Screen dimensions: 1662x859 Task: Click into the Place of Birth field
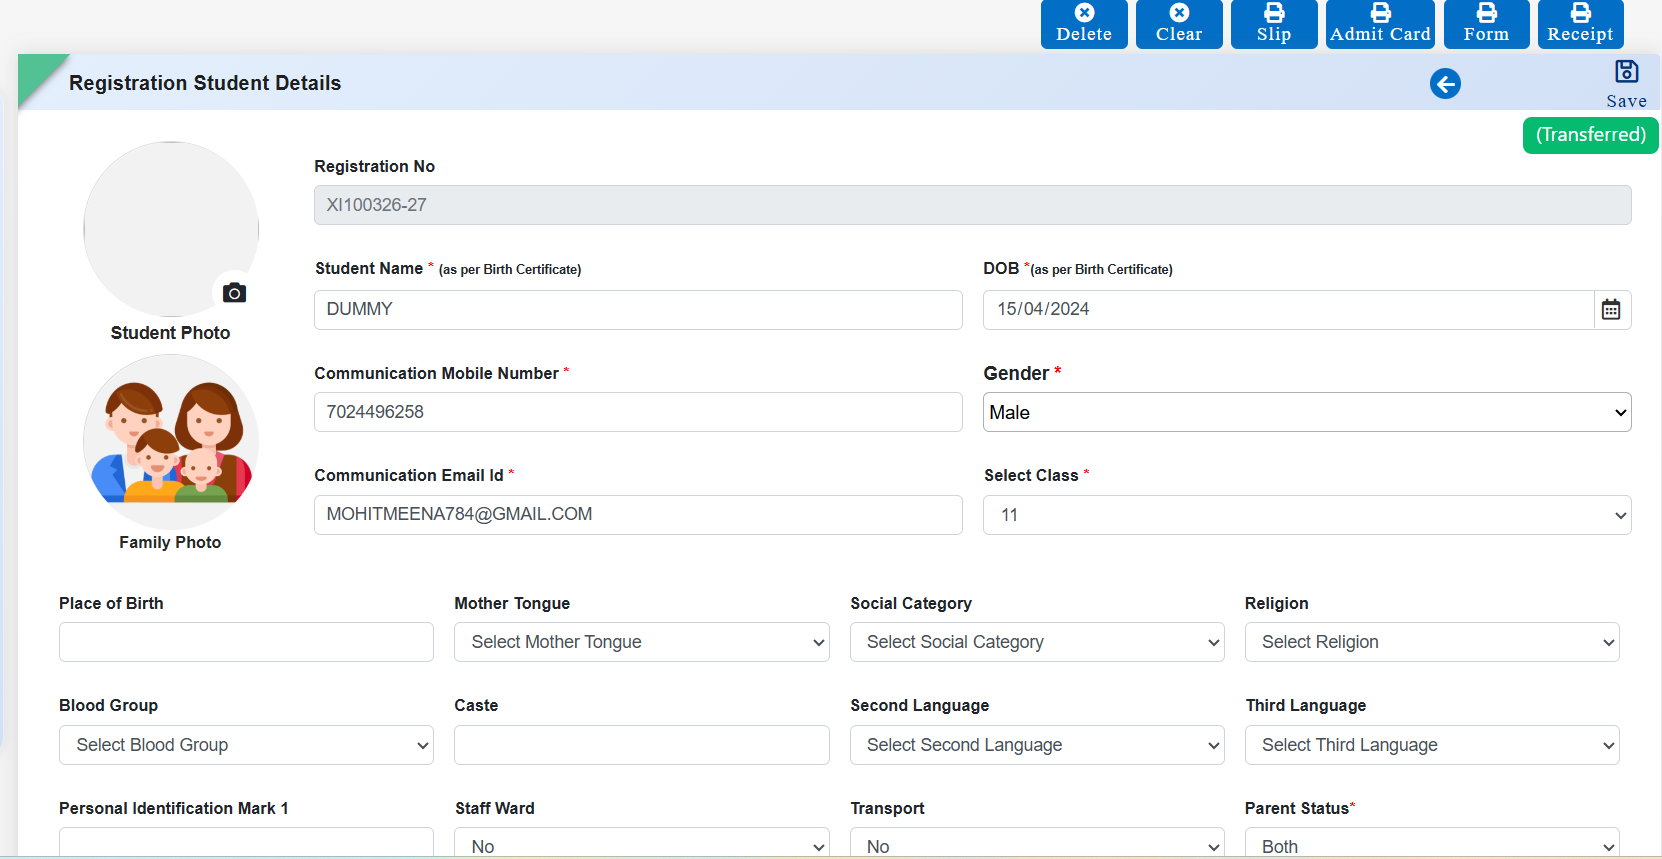246,642
